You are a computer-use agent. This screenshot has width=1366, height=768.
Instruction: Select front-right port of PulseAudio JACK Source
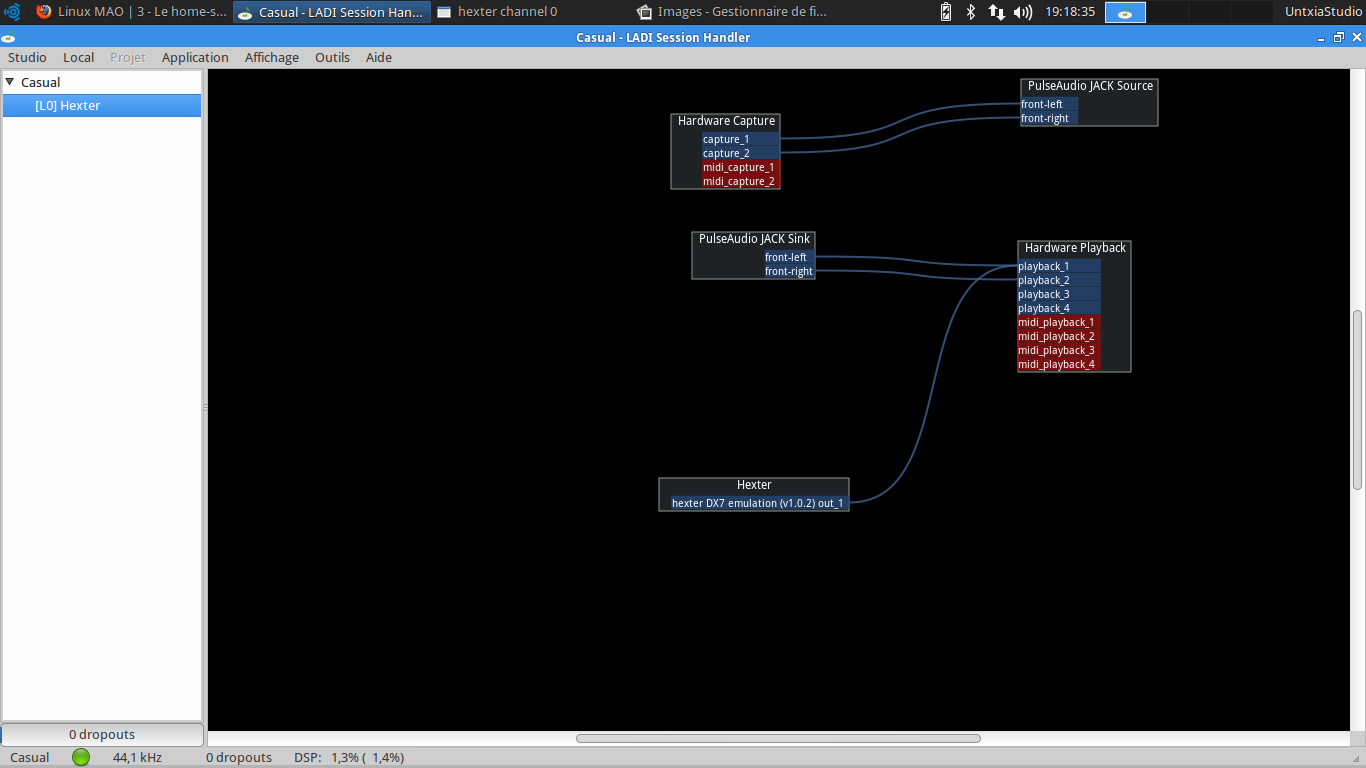(1049, 118)
